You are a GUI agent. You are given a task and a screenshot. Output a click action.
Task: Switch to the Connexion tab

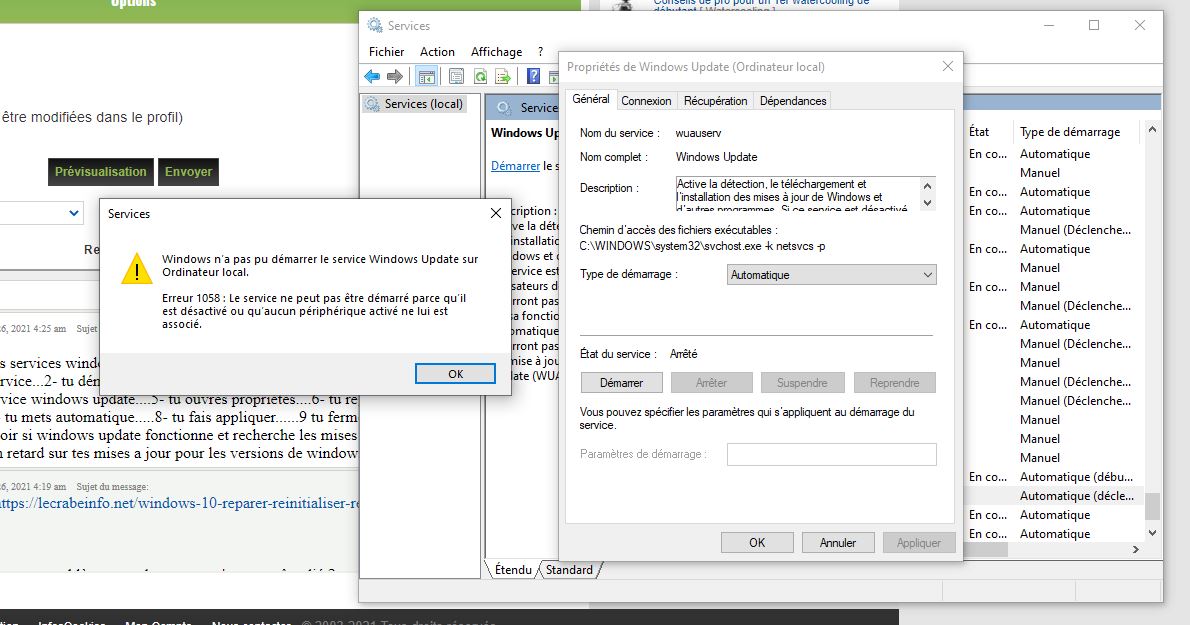(x=646, y=101)
